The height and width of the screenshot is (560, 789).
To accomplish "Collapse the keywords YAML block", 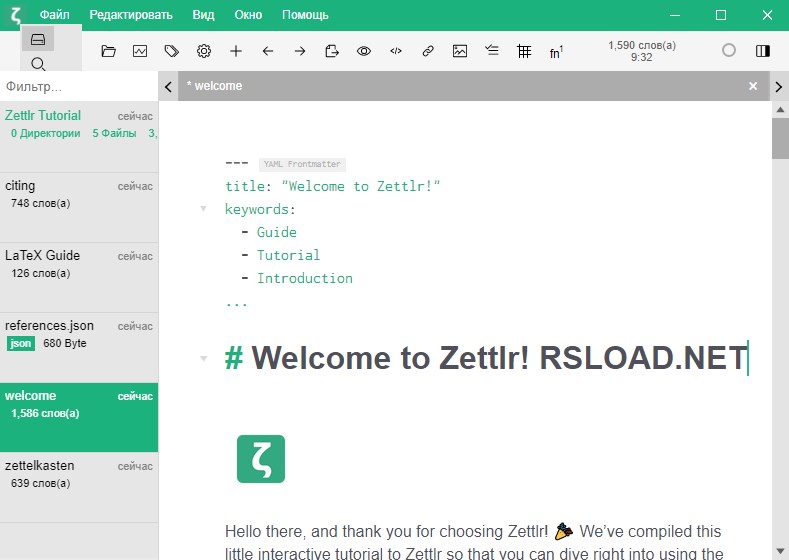I will [x=203, y=208].
